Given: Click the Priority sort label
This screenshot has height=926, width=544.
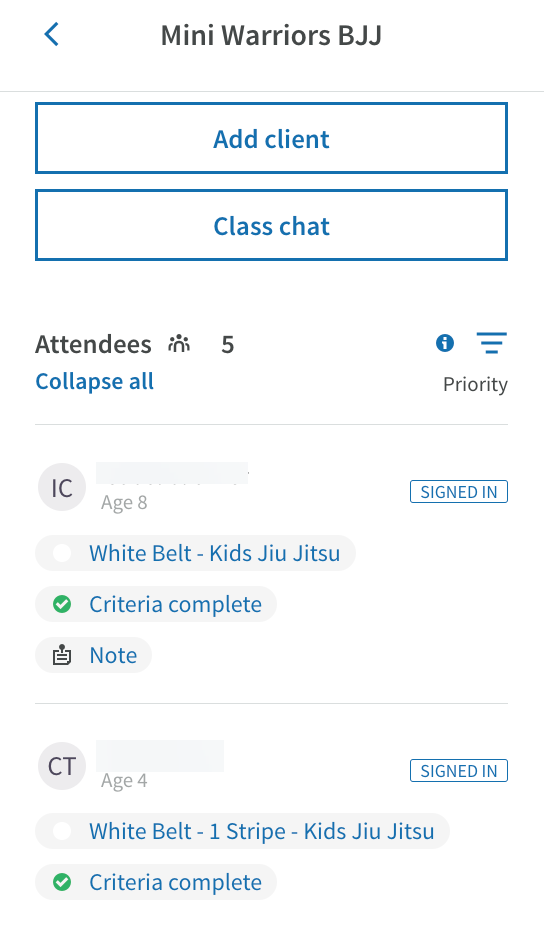Looking at the screenshot, I should tap(475, 384).
